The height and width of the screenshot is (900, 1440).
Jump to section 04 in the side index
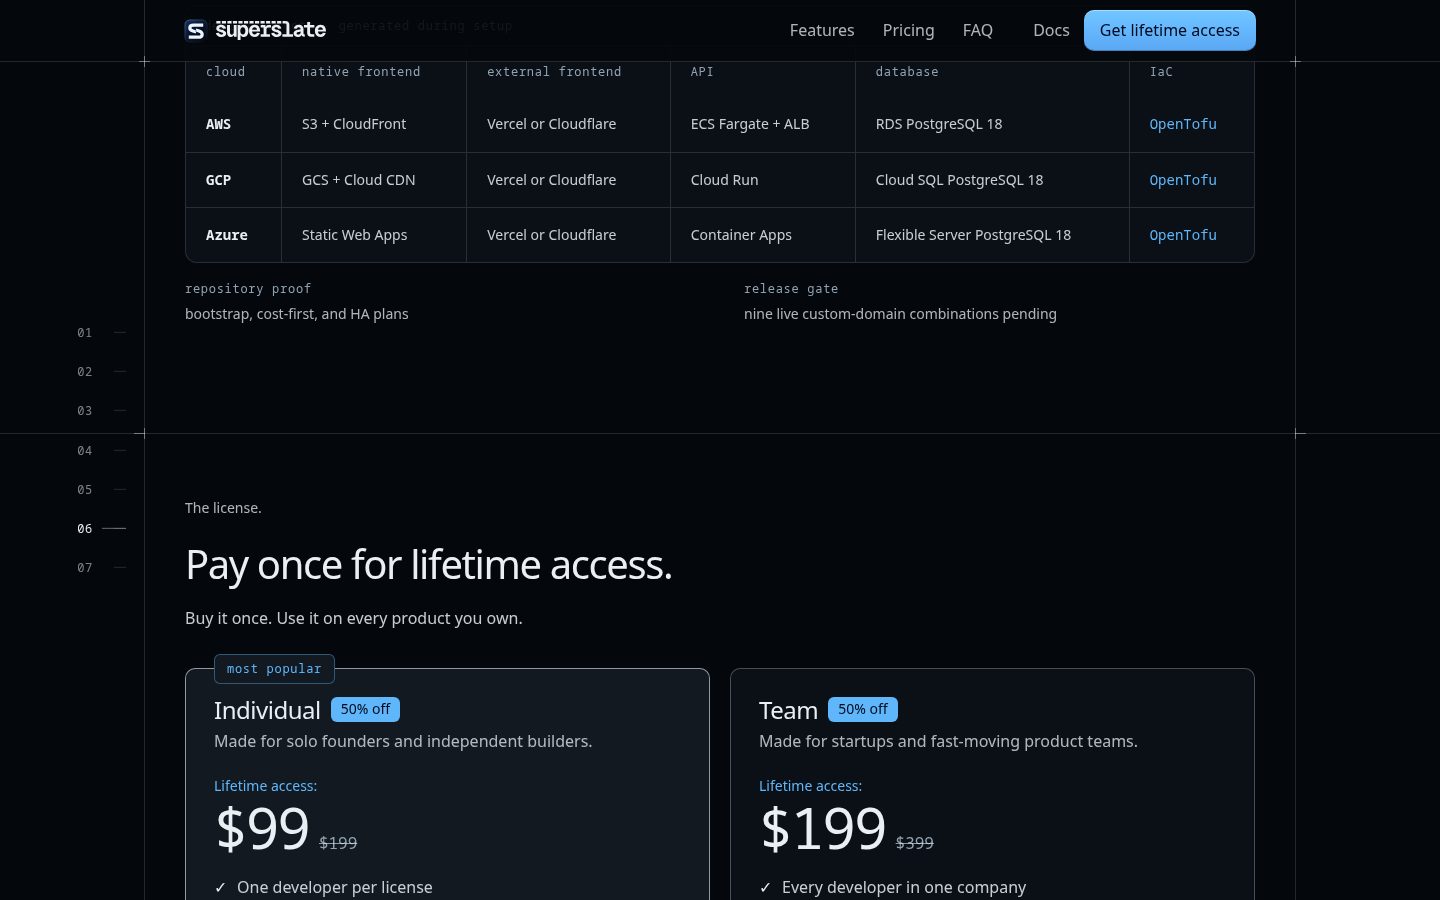click(101, 450)
